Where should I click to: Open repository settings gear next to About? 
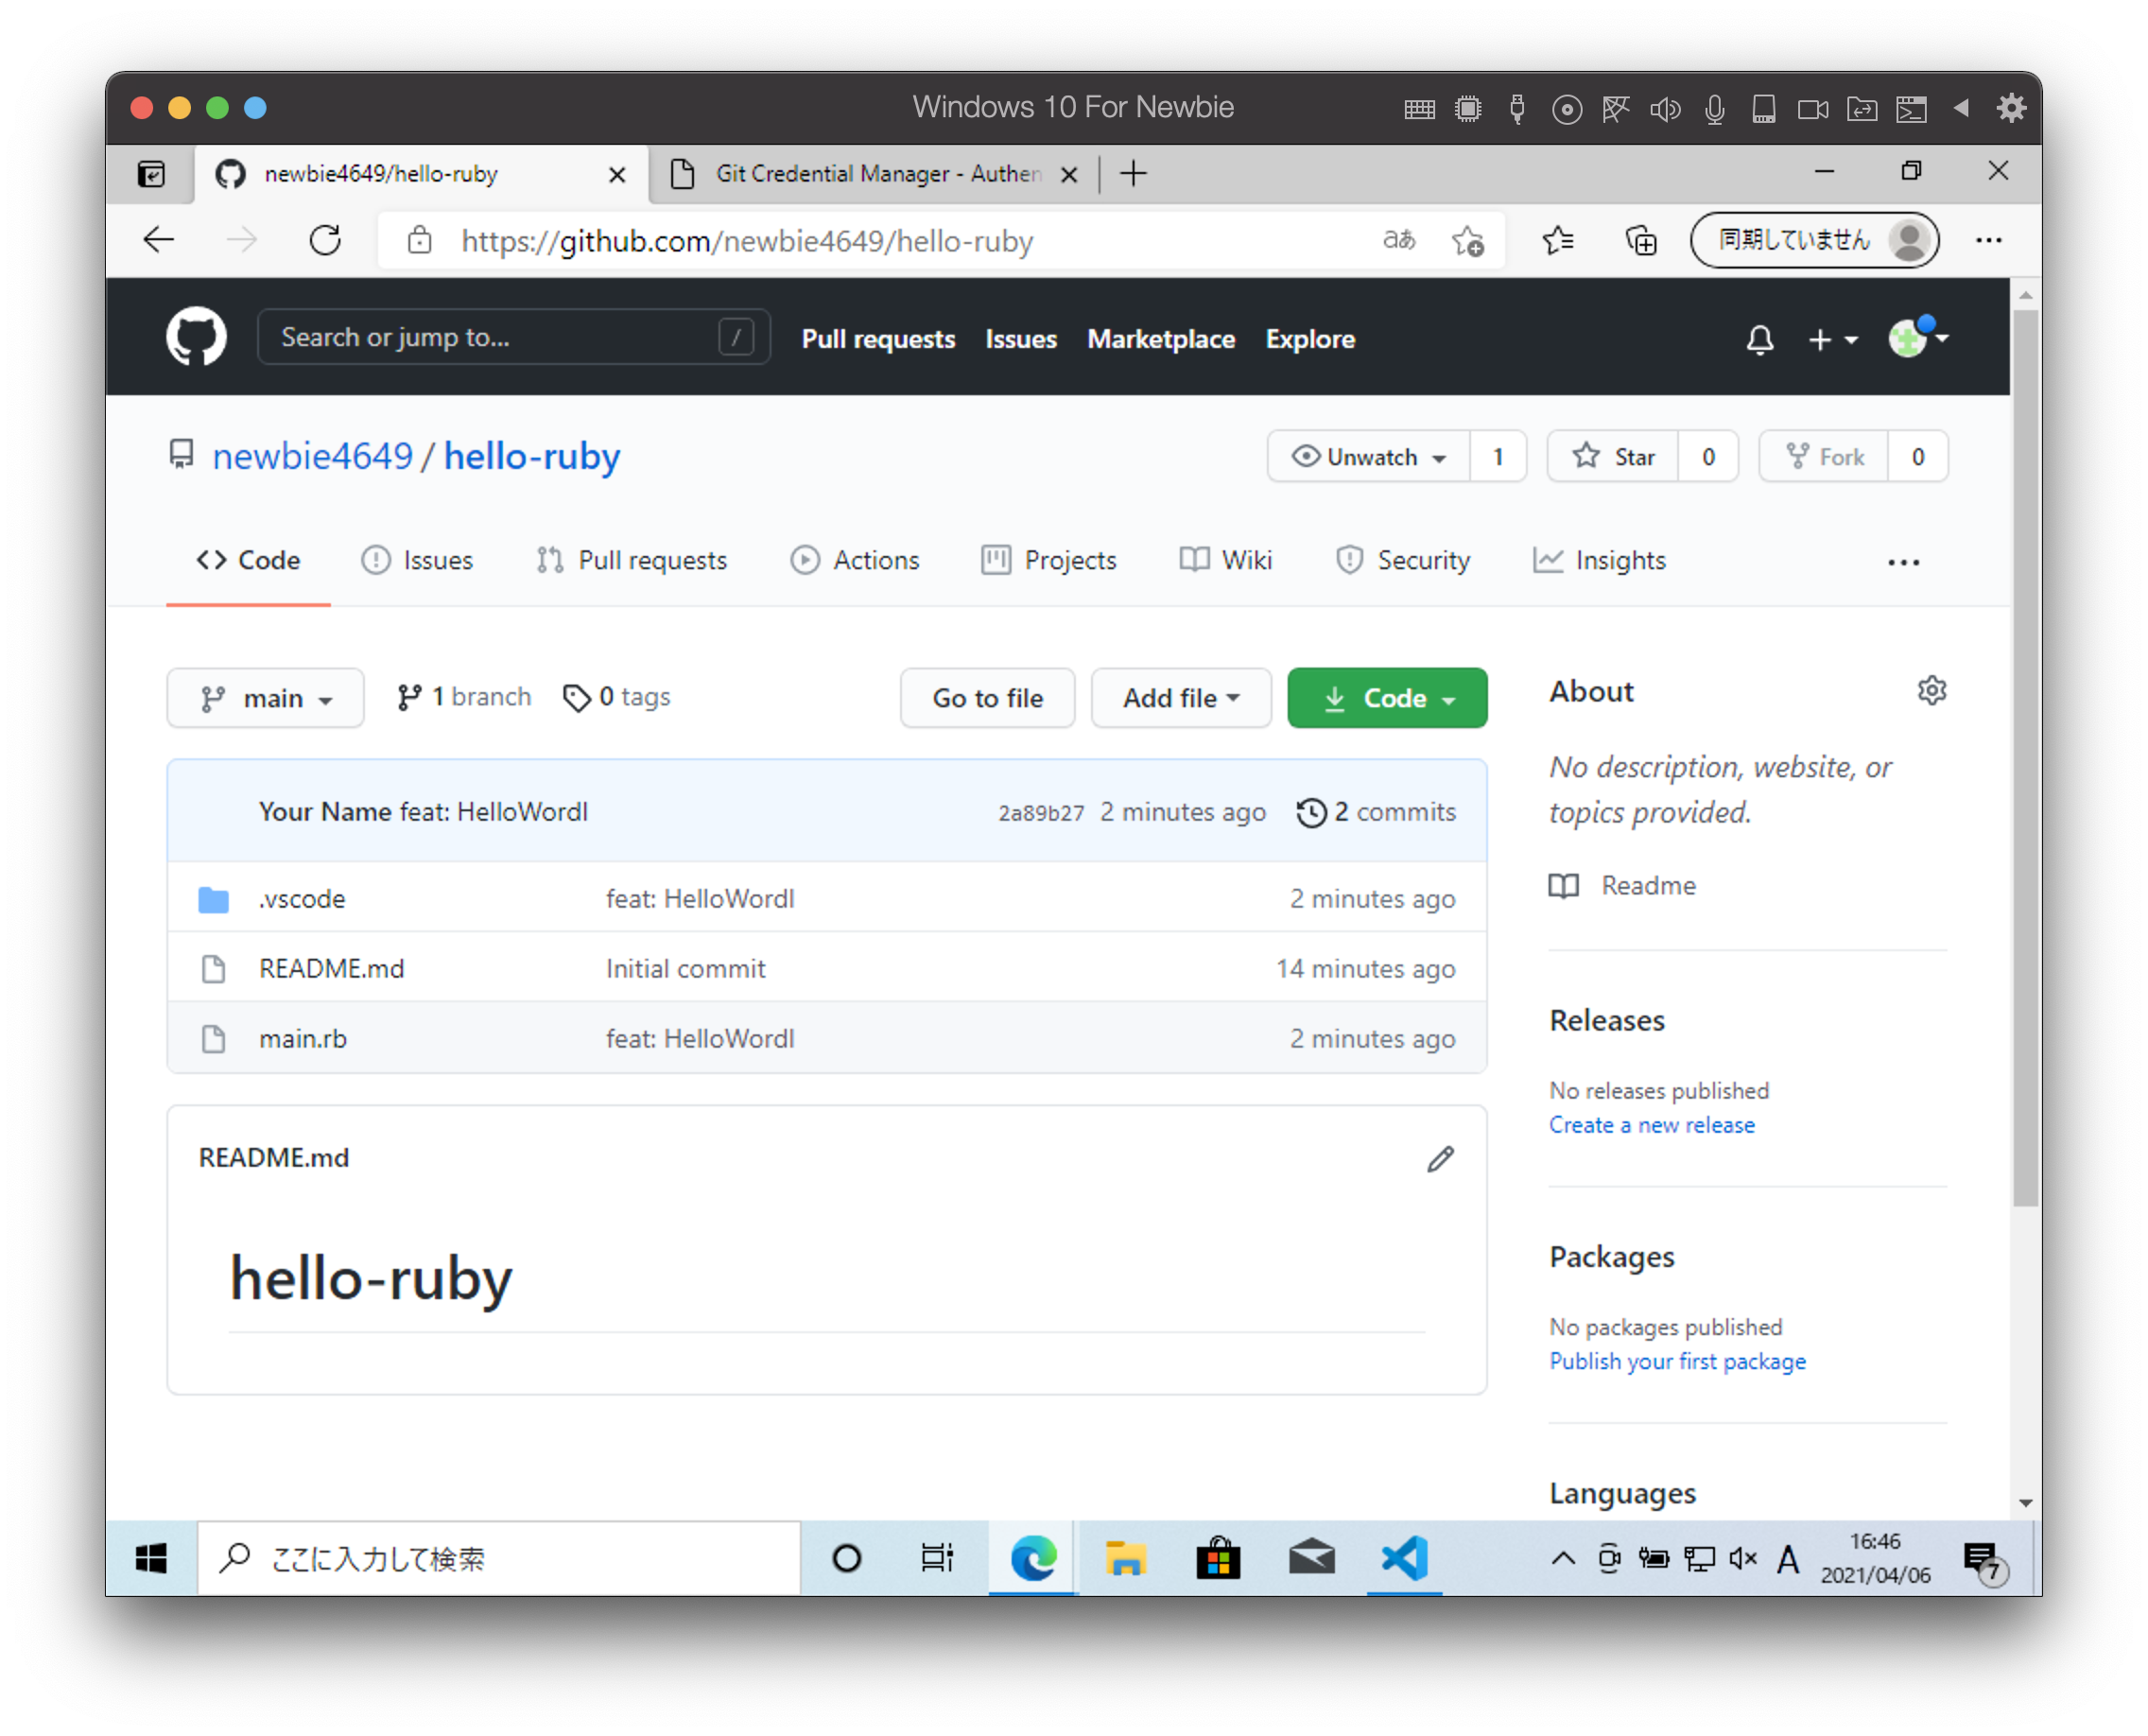pyautogui.click(x=1932, y=690)
